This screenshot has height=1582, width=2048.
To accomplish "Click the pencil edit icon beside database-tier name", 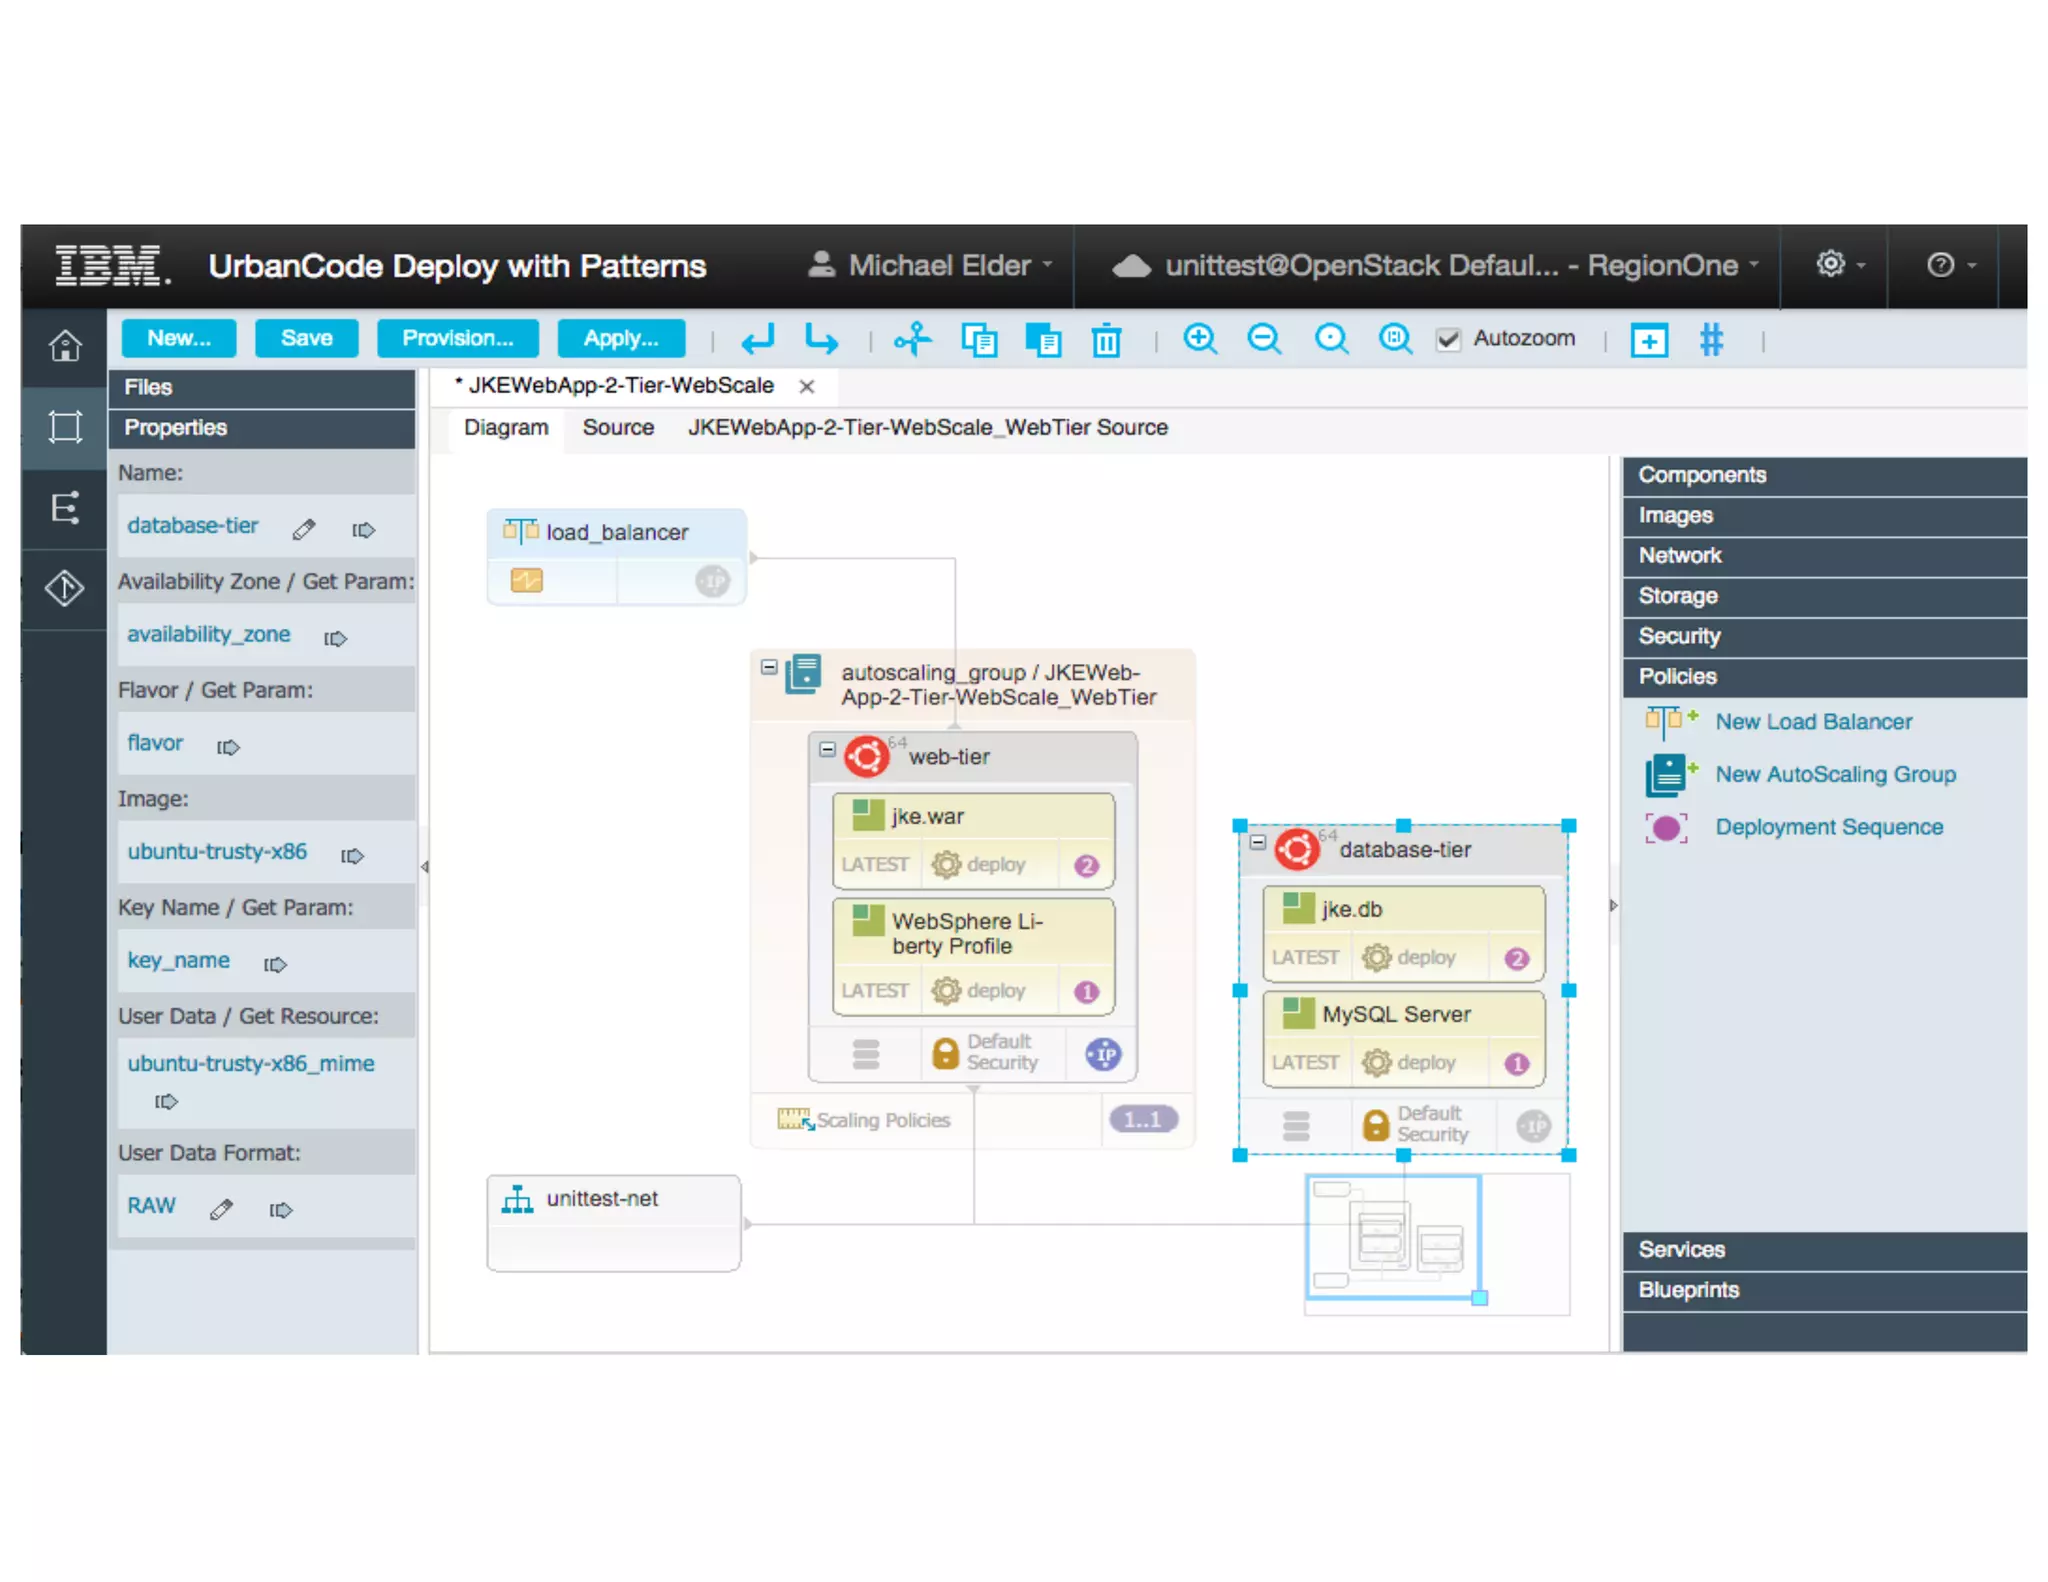I will click(x=304, y=529).
